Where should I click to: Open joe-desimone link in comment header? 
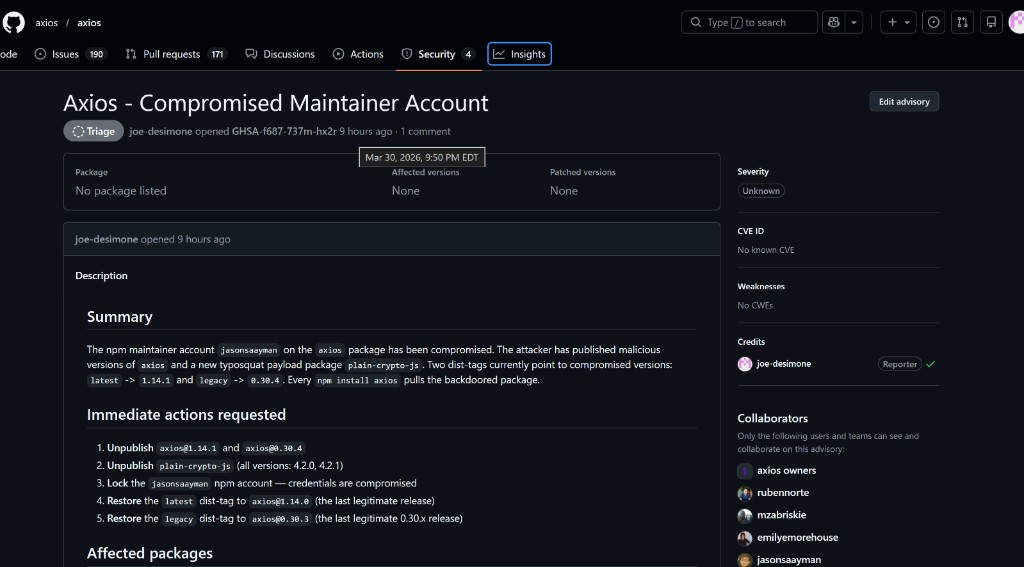tap(106, 239)
